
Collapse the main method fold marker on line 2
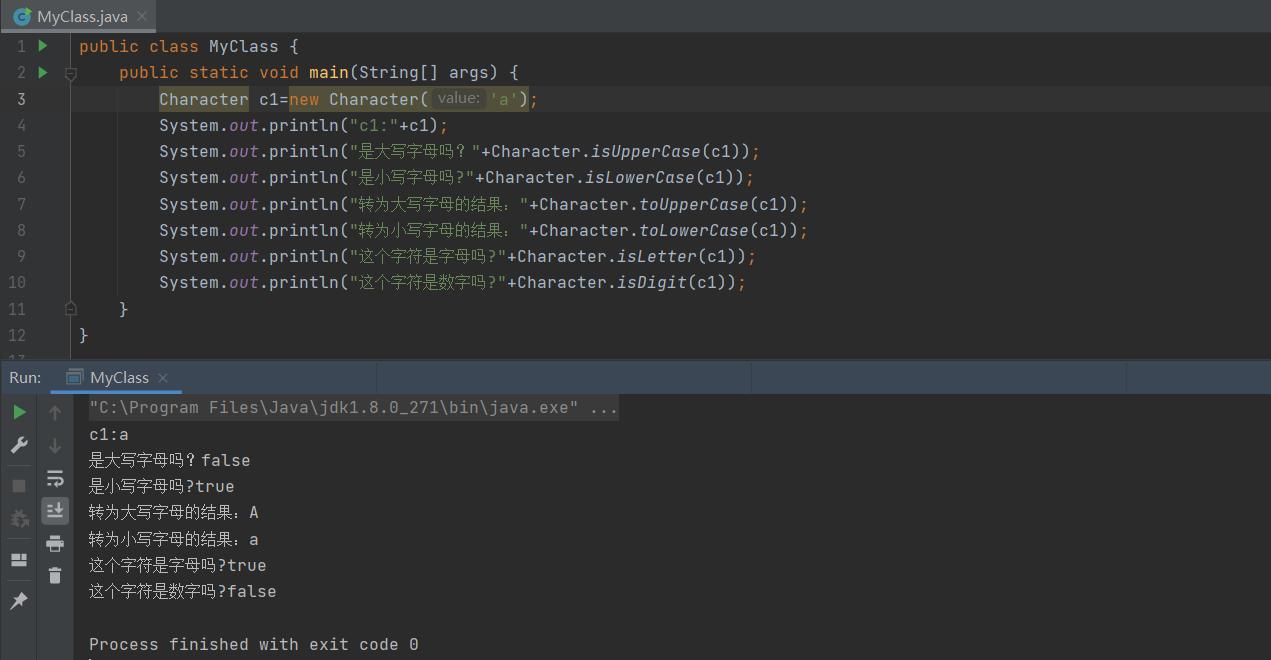[x=71, y=73]
